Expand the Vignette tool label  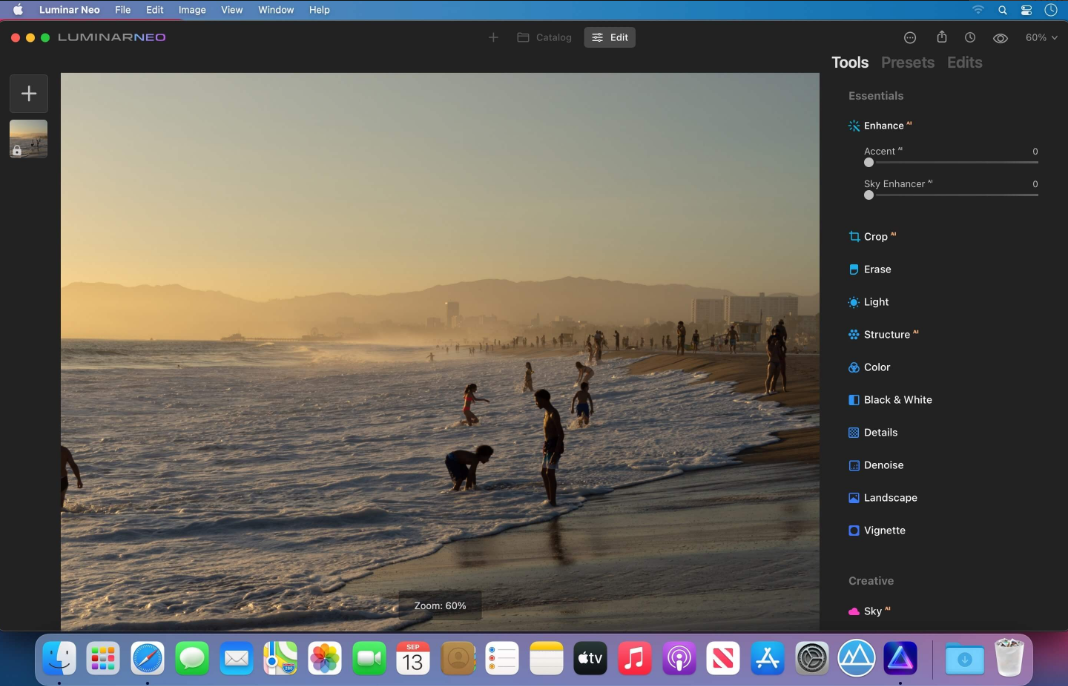(x=884, y=531)
